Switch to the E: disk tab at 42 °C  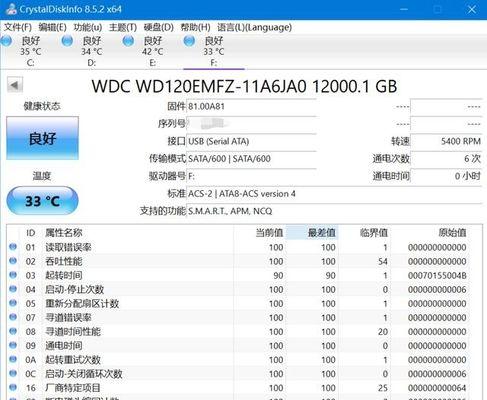click(x=153, y=51)
